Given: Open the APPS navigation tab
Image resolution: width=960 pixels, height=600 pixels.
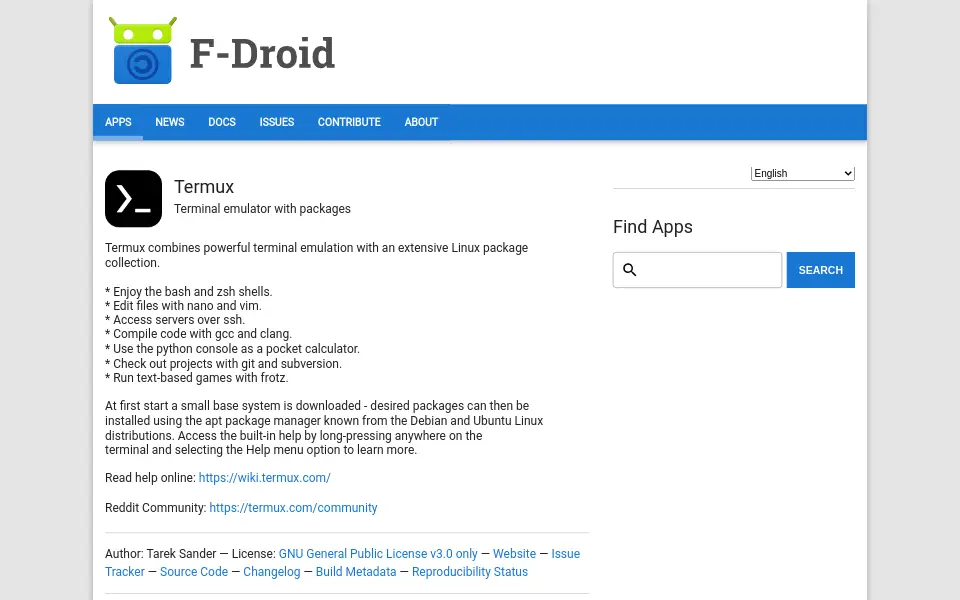Looking at the screenshot, I should tap(118, 122).
